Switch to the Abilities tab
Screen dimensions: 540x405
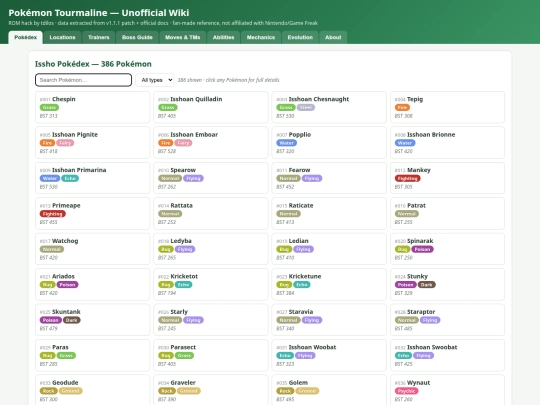coord(224,37)
